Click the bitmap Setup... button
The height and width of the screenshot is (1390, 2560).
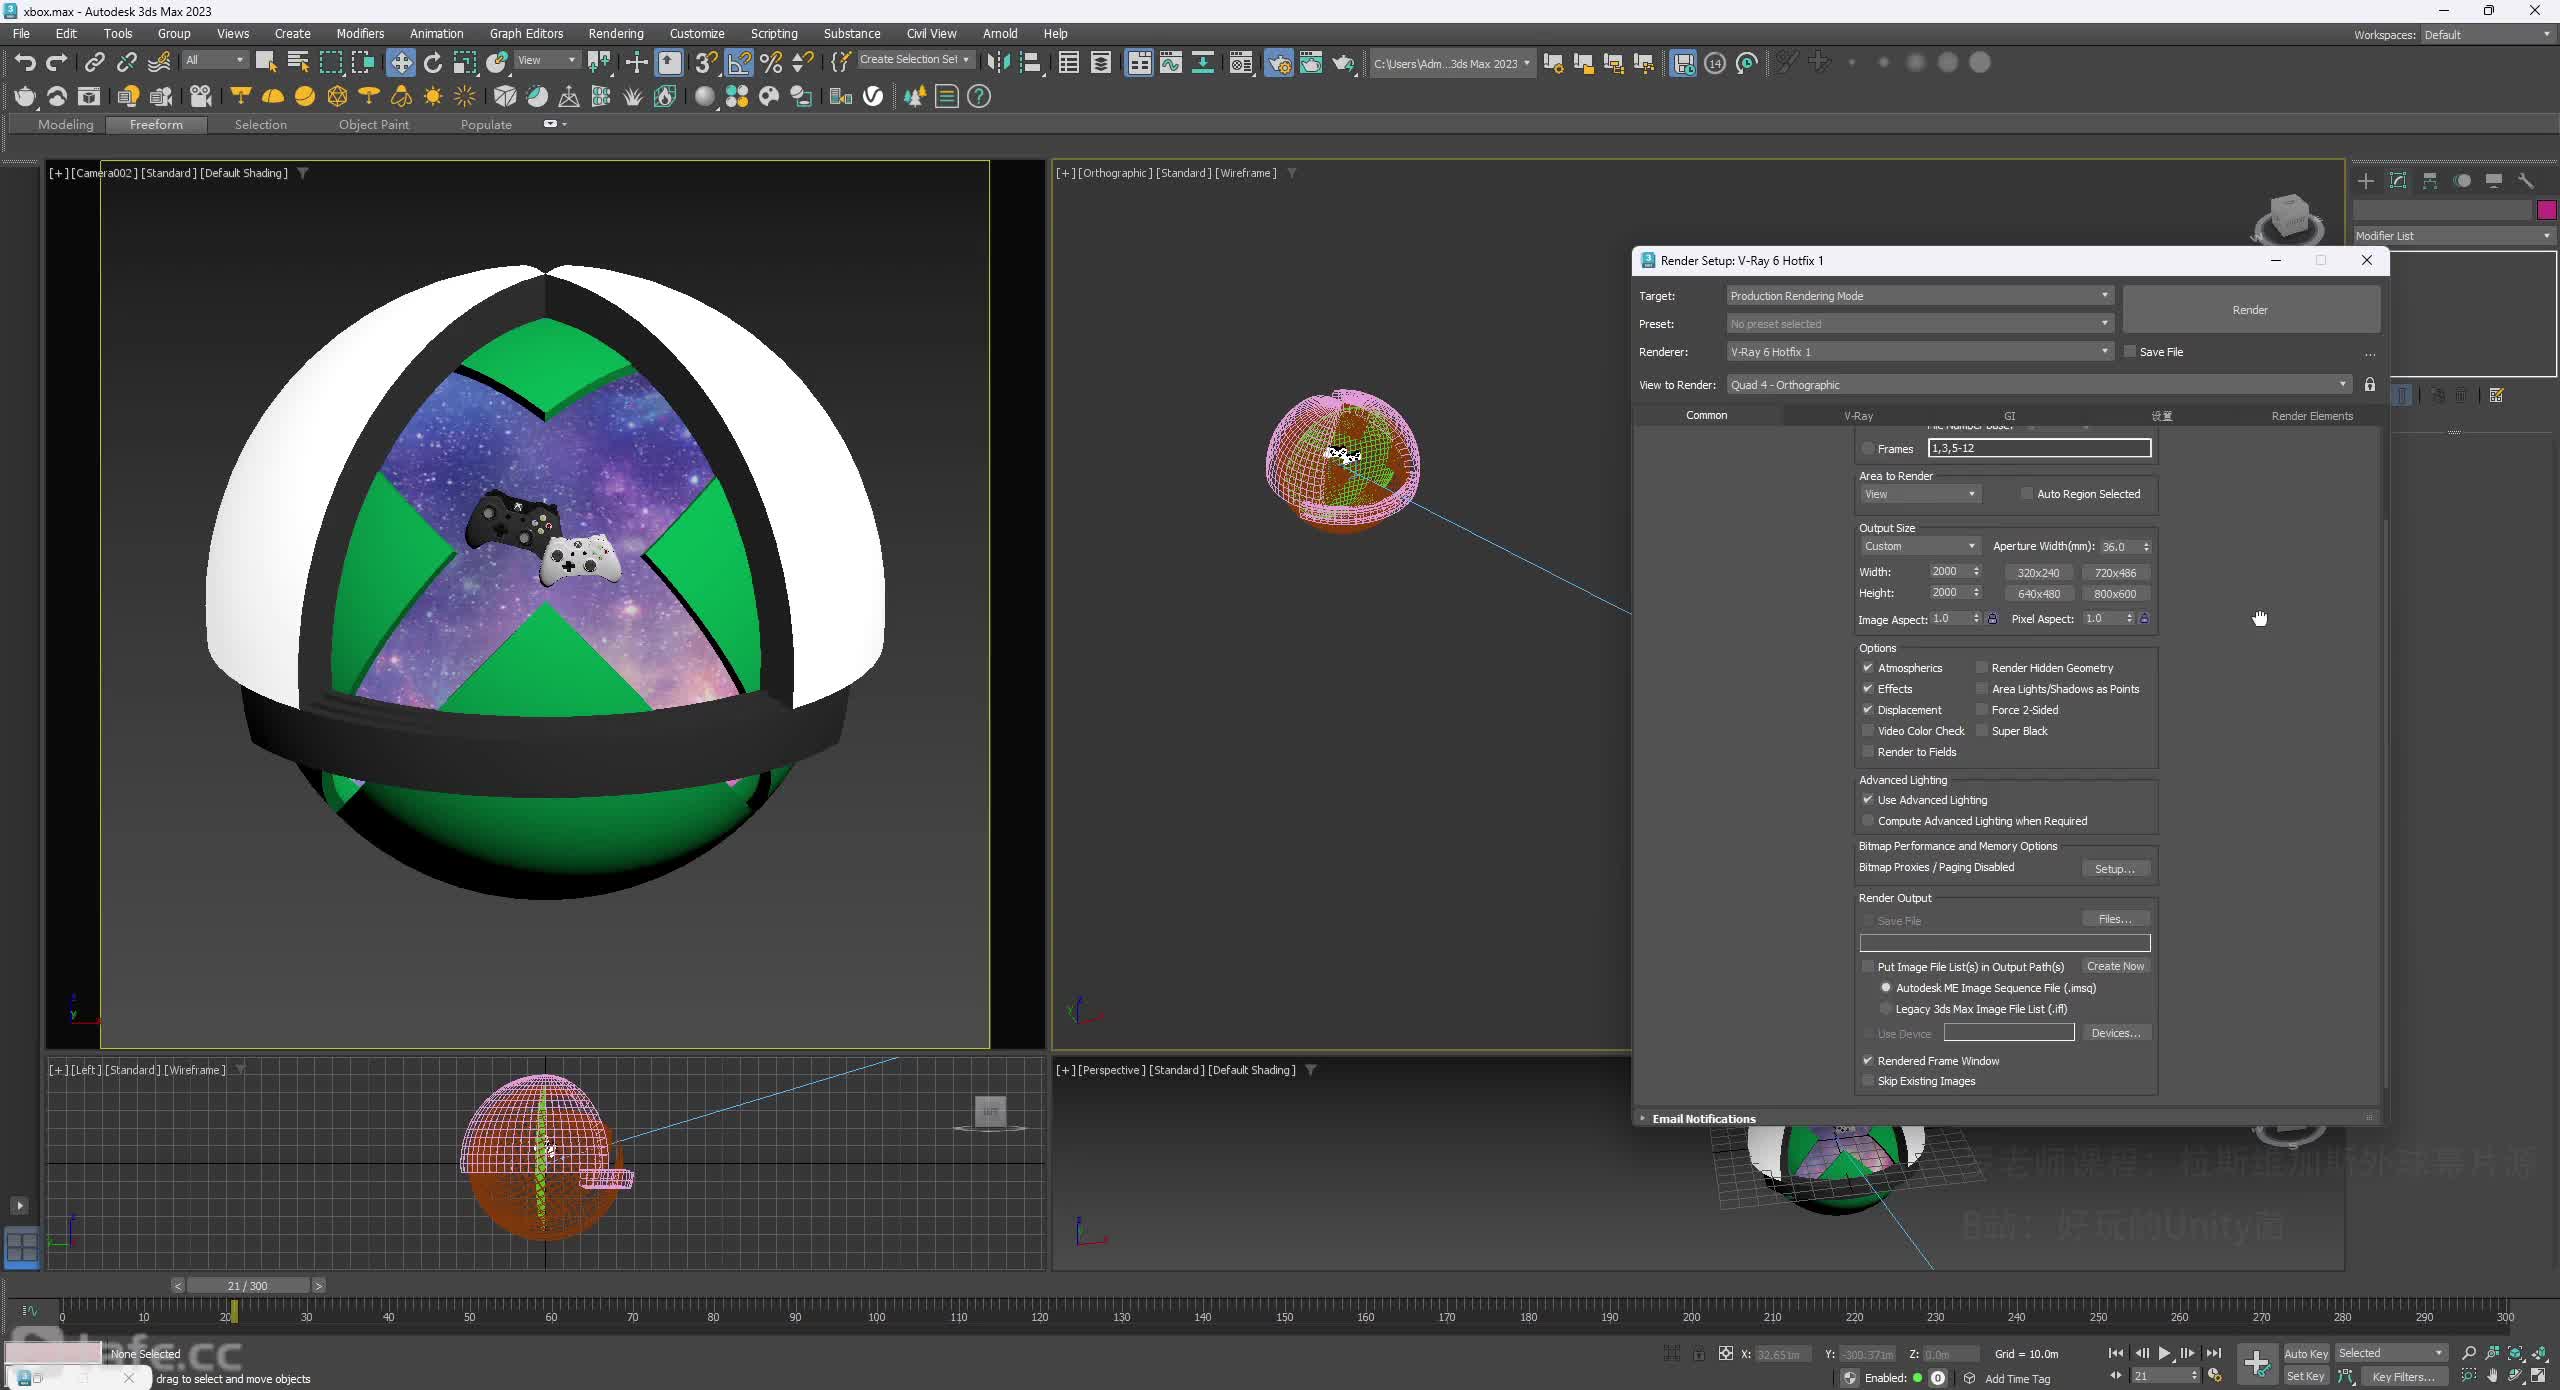[x=2115, y=869]
